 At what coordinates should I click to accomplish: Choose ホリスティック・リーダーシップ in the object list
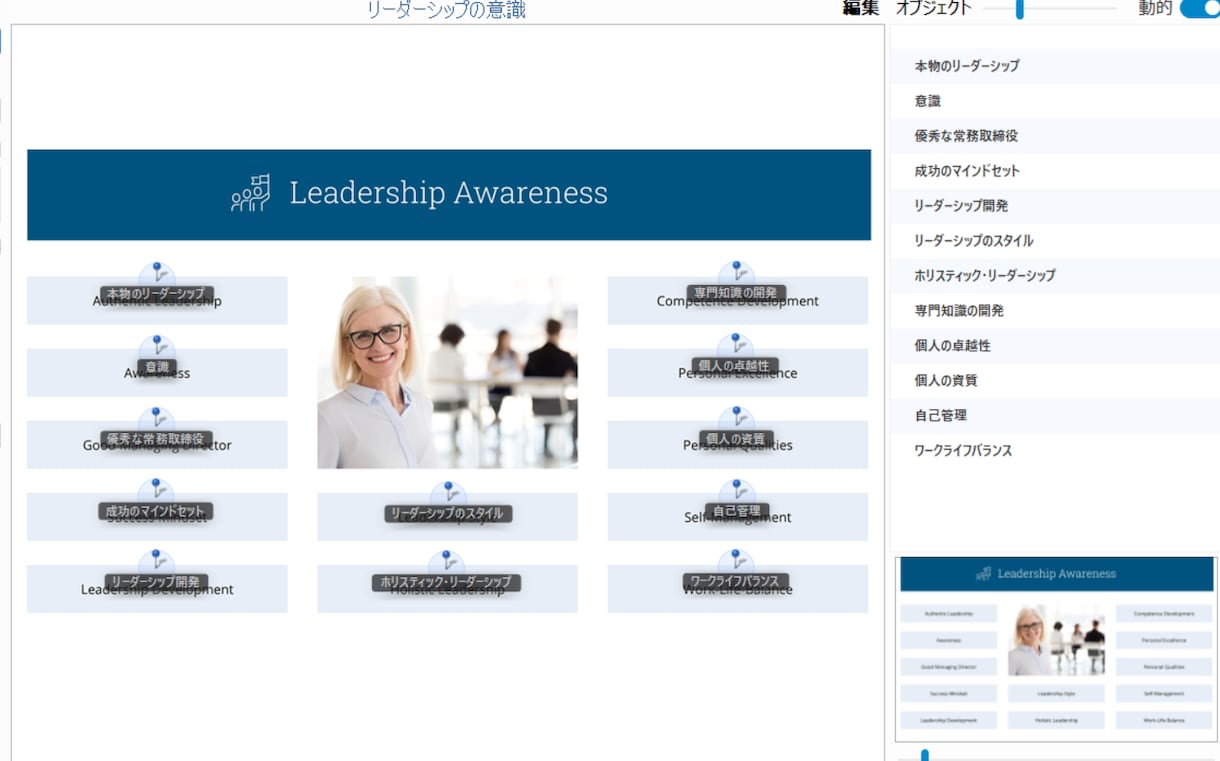(1055, 276)
